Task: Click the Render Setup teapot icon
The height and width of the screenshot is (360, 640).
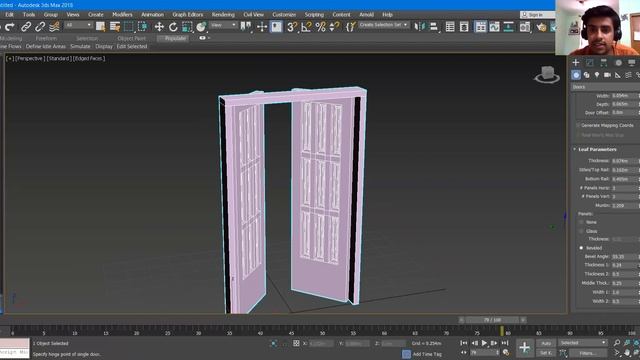Action: (541, 27)
